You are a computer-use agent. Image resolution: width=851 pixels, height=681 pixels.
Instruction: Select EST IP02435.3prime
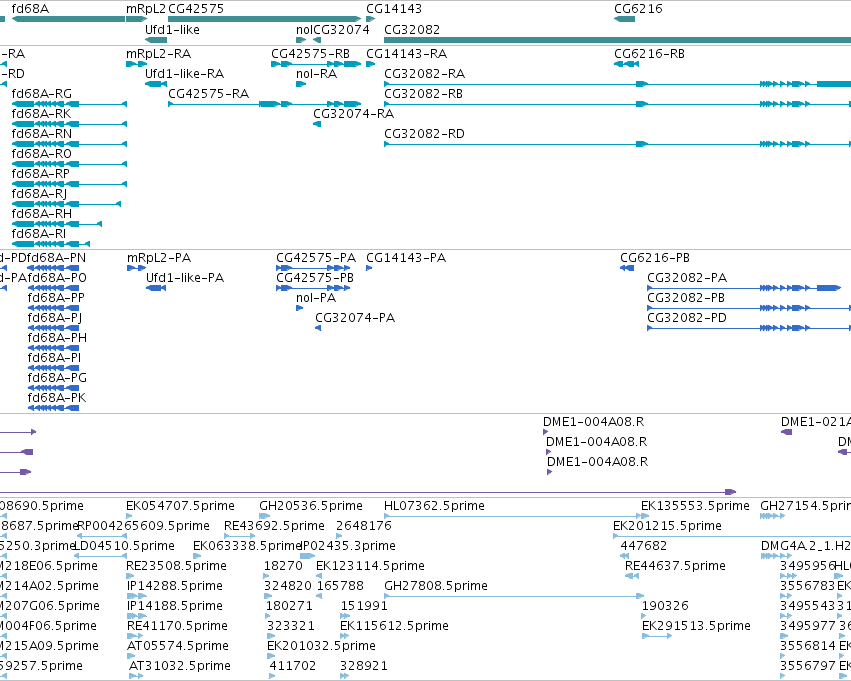(x=308, y=556)
